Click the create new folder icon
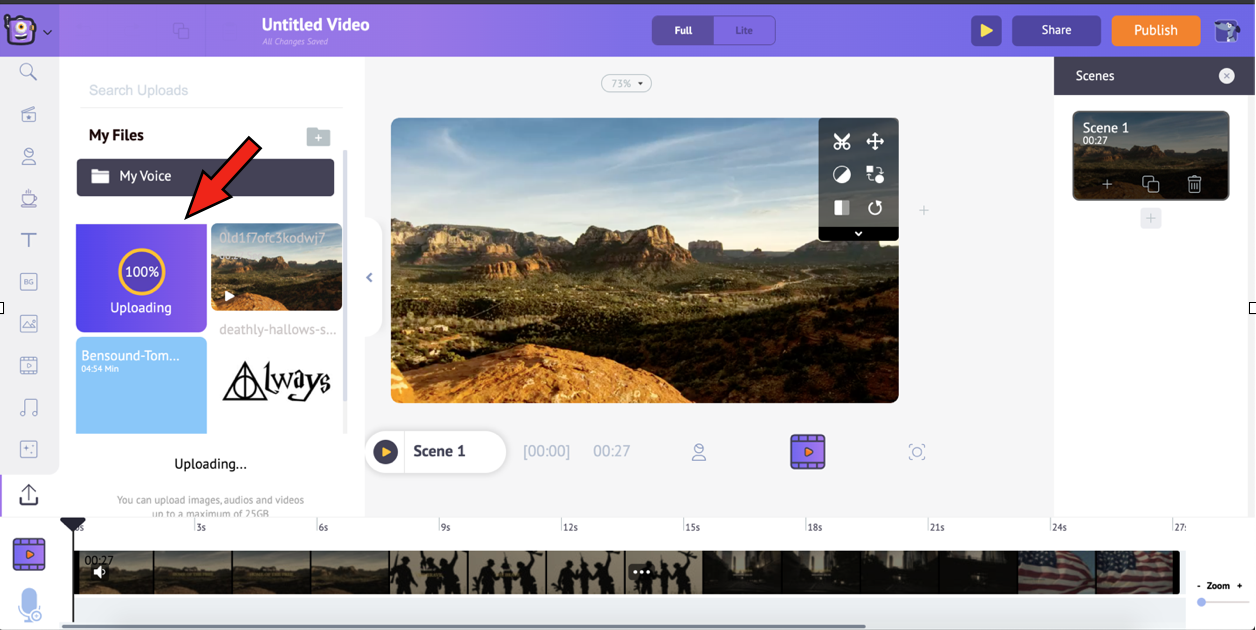This screenshot has height=630, width=1256. tap(318, 137)
